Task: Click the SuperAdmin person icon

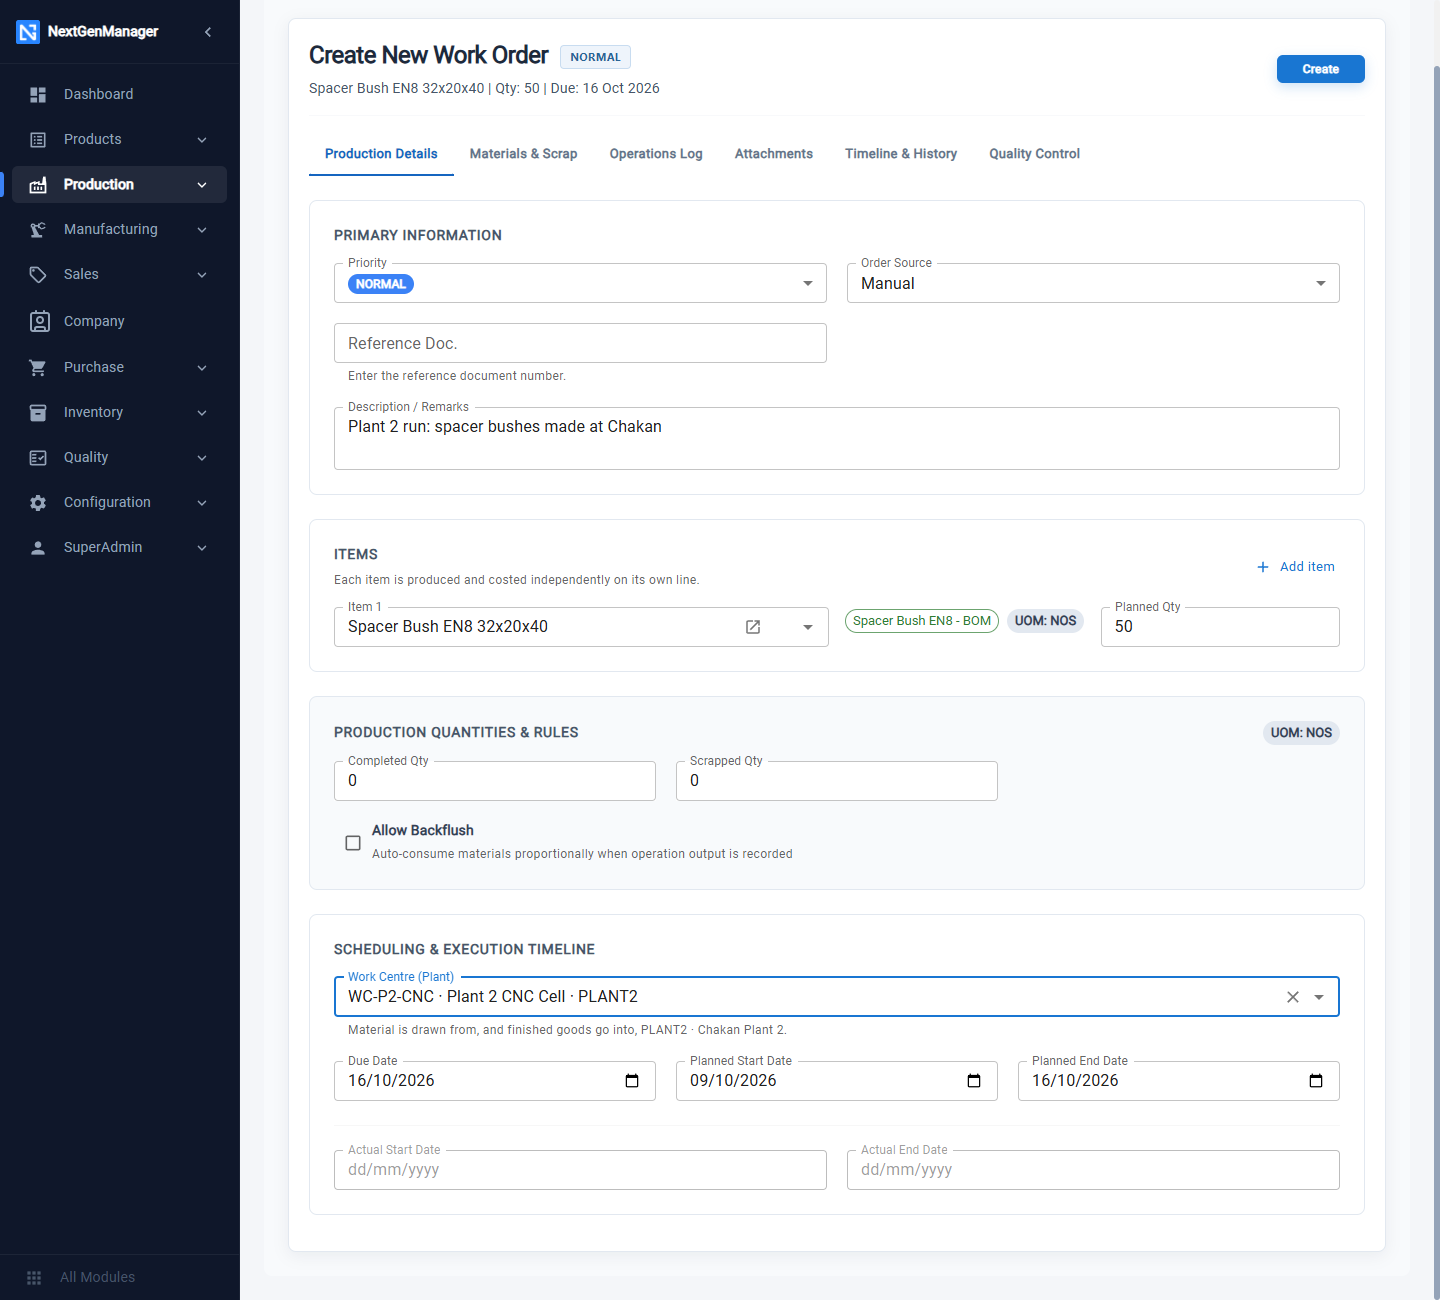Action: (38, 547)
